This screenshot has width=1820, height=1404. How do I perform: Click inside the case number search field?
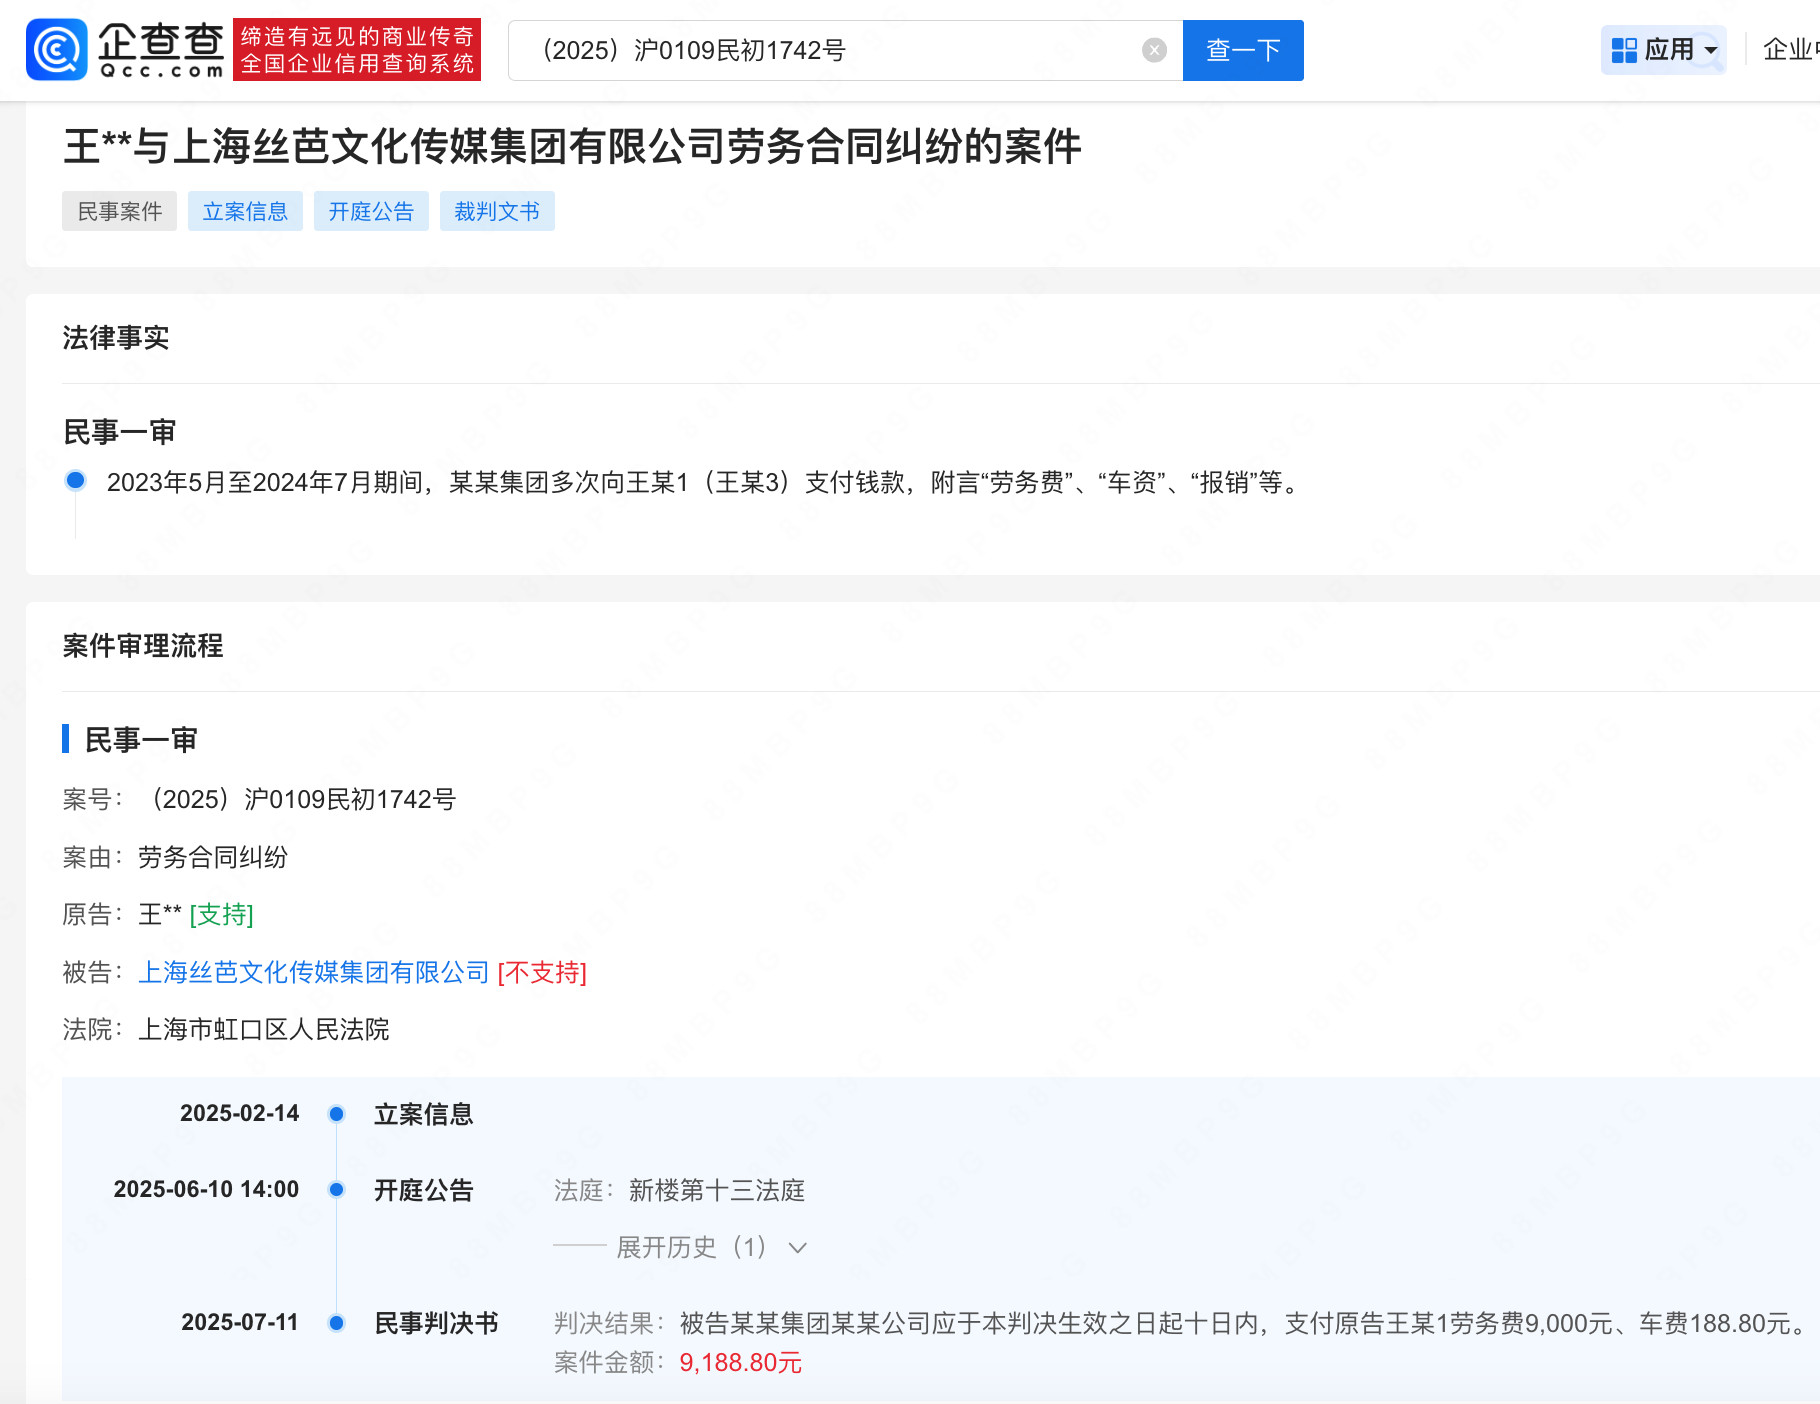click(x=800, y=49)
